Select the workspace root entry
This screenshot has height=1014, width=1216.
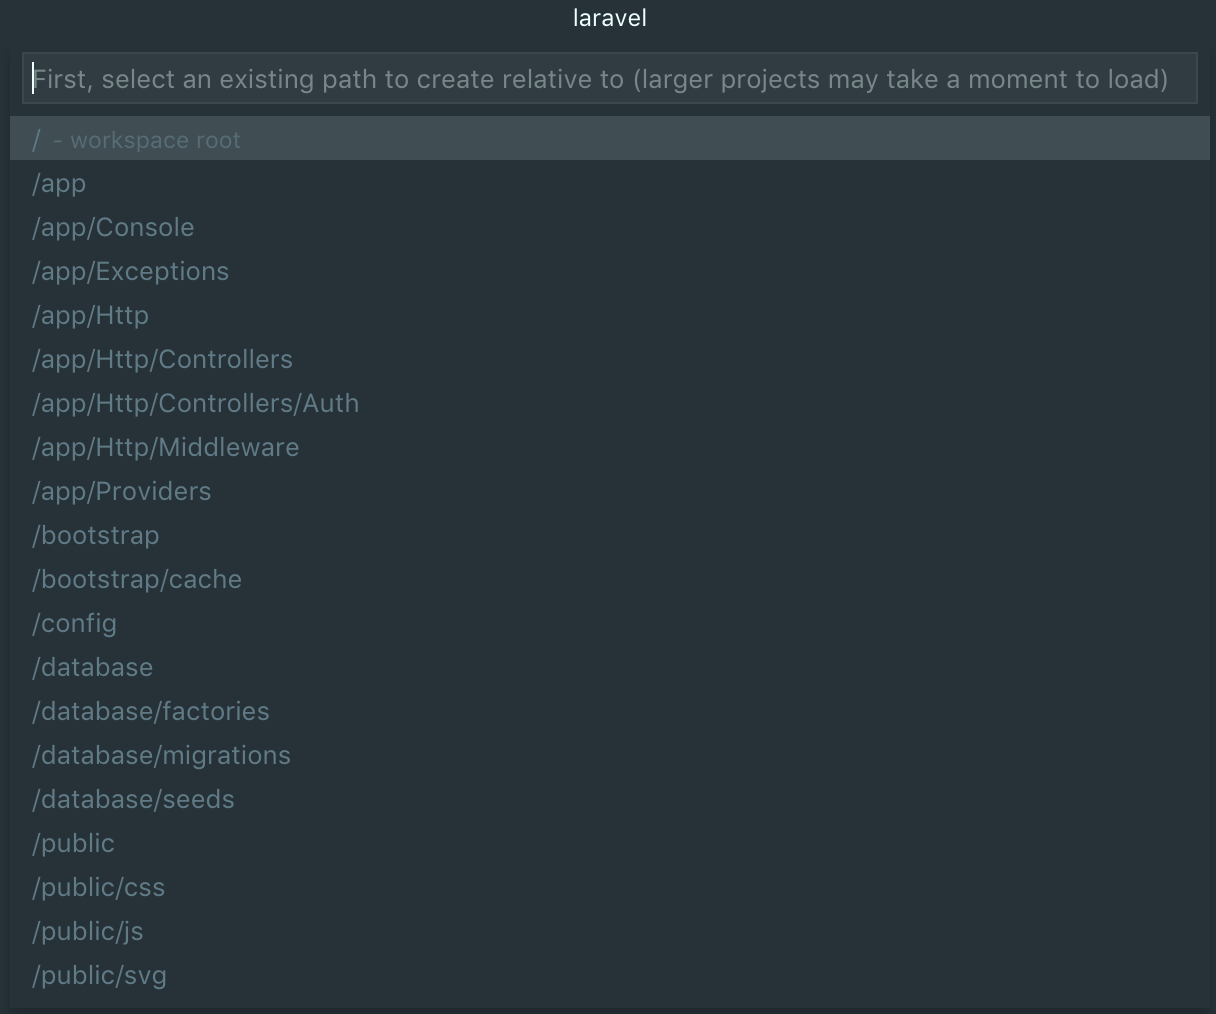[136, 140]
